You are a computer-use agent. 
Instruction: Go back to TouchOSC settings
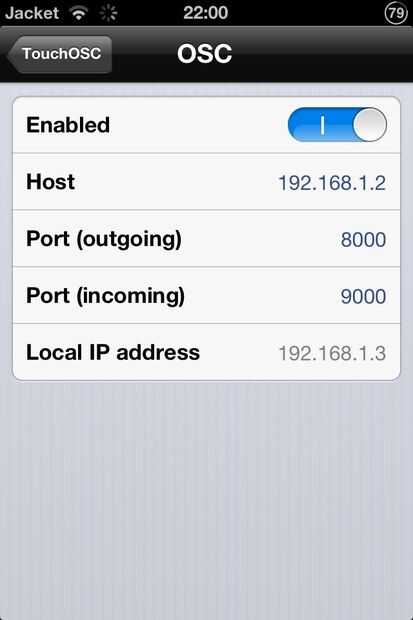(59, 54)
